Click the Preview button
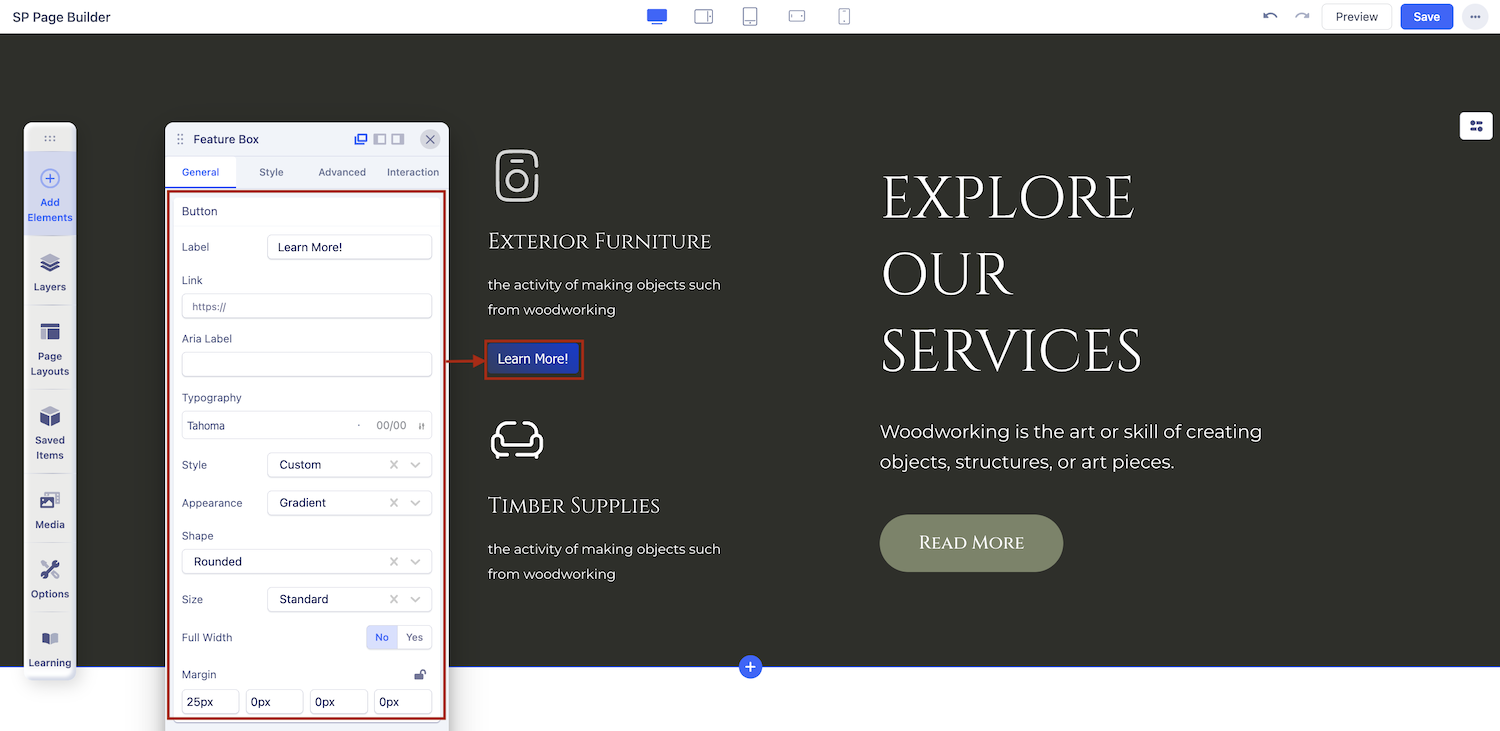Image resolution: width=1500 pixels, height=731 pixels. 1356,17
